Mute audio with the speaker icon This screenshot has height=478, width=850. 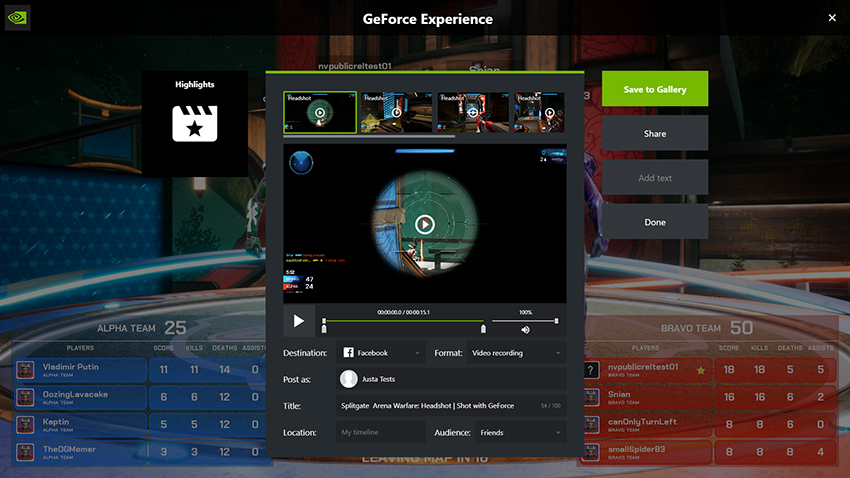525,329
